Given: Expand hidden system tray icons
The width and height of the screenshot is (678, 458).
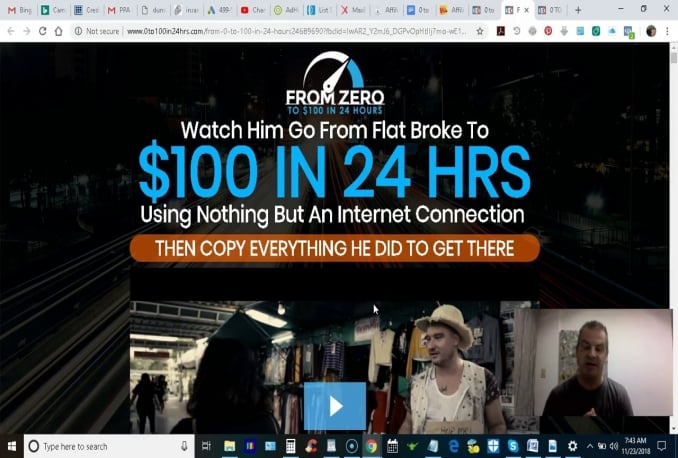Looking at the screenshot, I should pos(589,446).
